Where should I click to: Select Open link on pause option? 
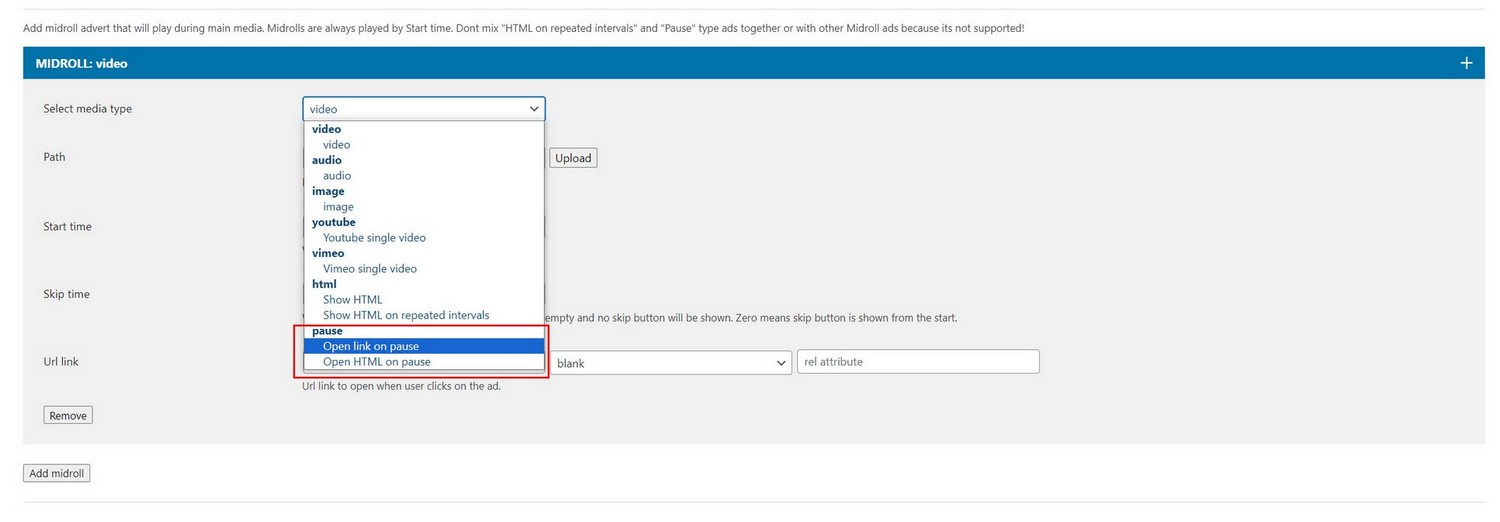[371, 346]
